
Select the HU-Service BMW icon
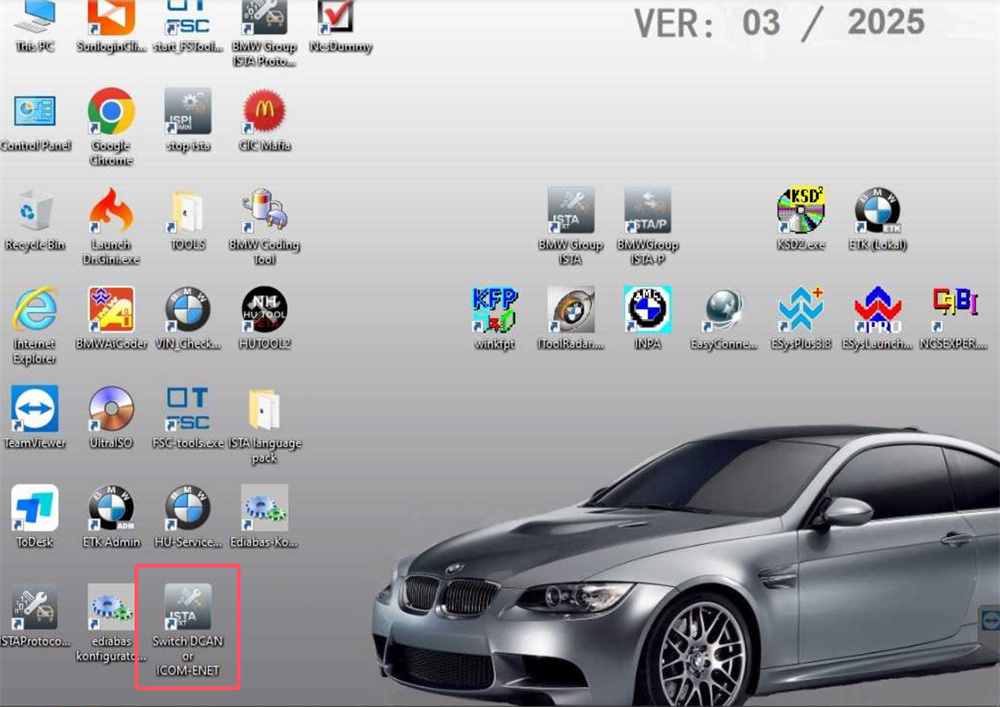188,507
